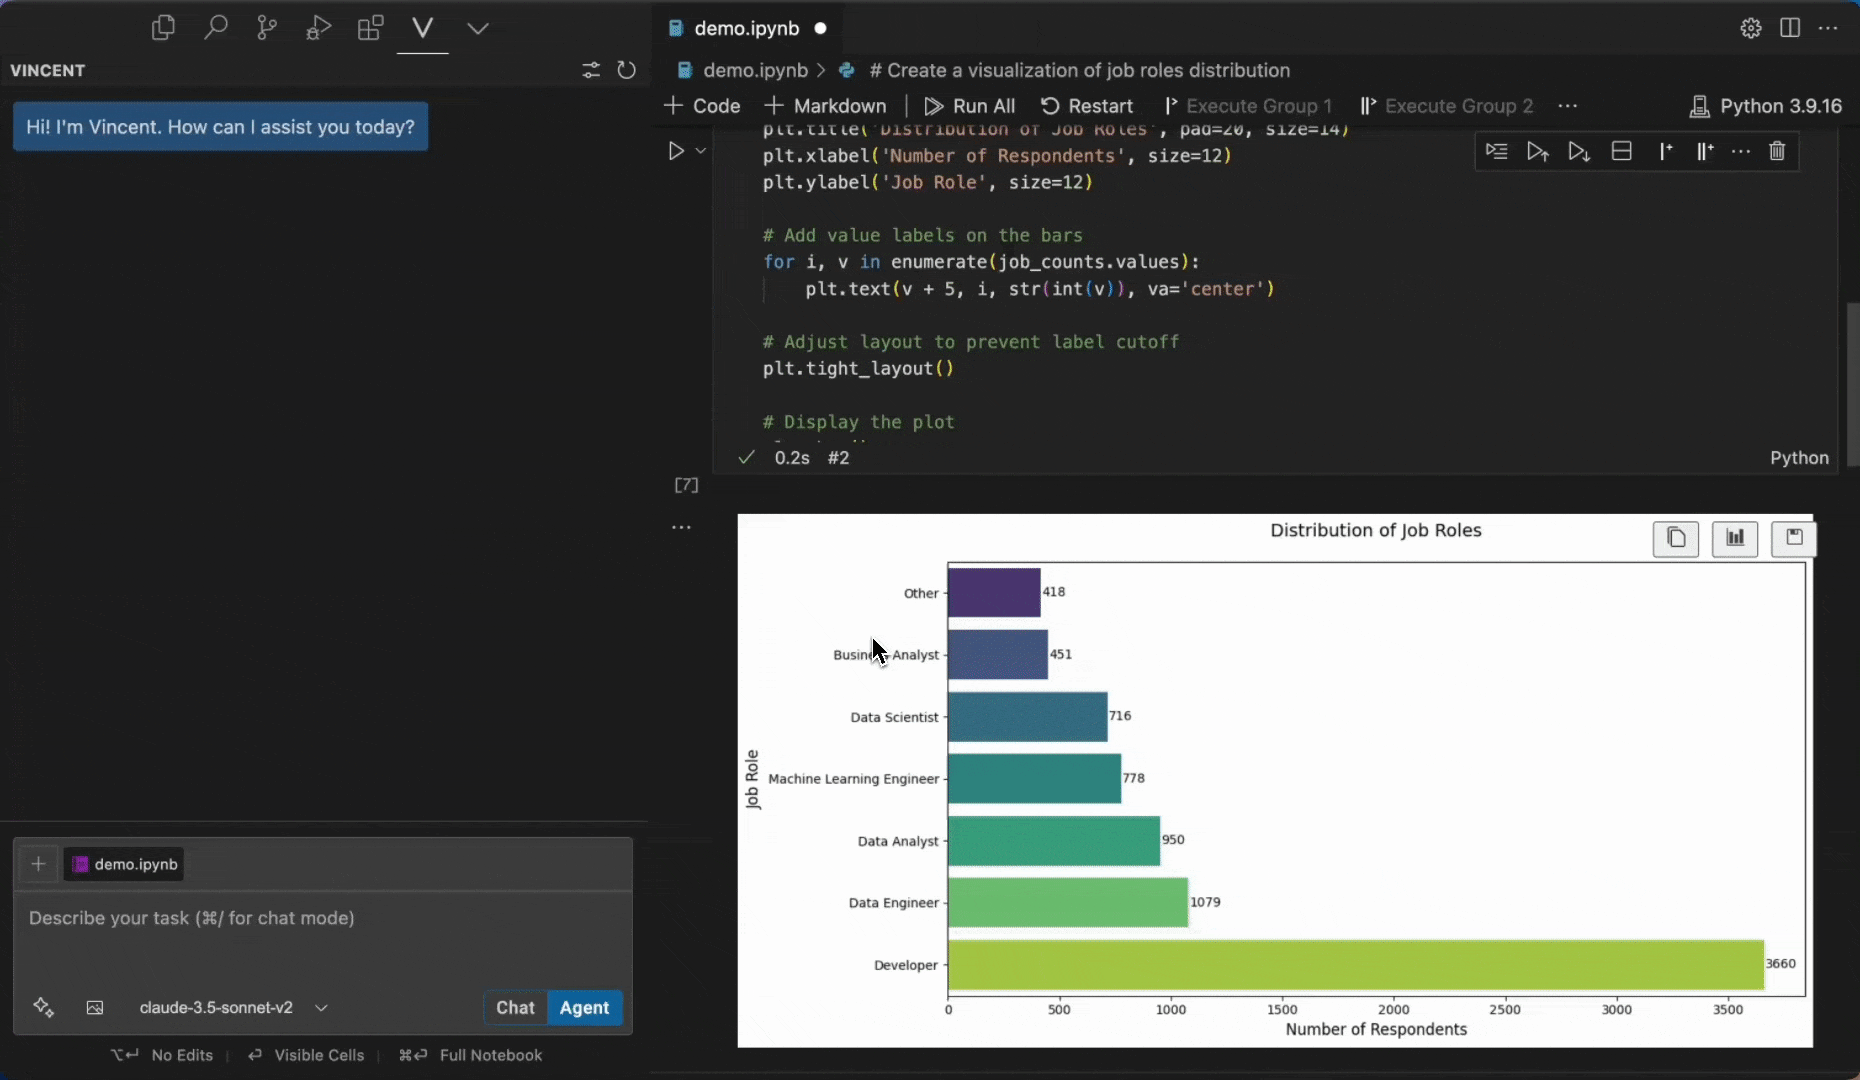The image size is (1860, 1080).
Task: Click Execute Group 2
Action: 1446,106
